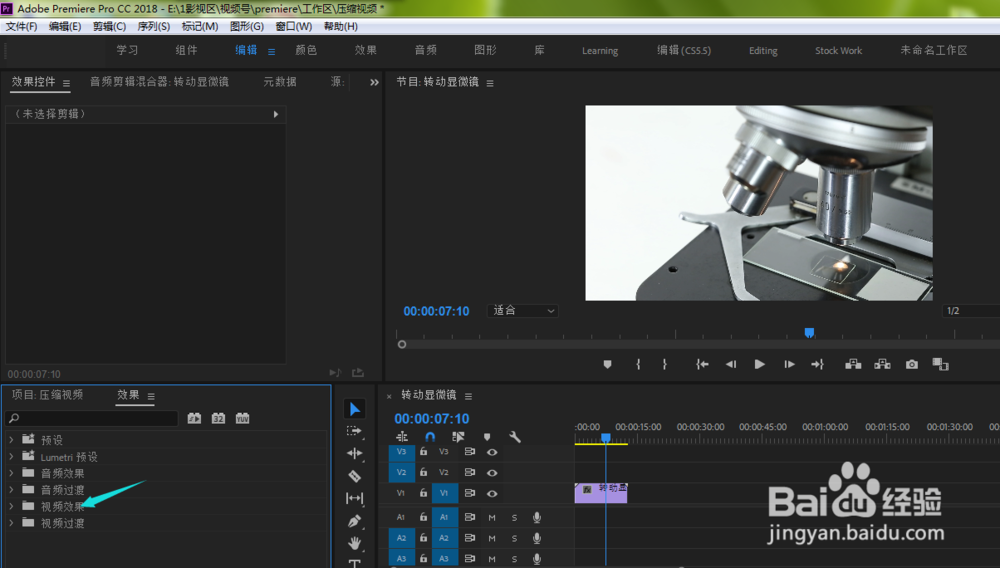Play the sequence in Program monitor

pyautogui.click(x=760, y=365)
